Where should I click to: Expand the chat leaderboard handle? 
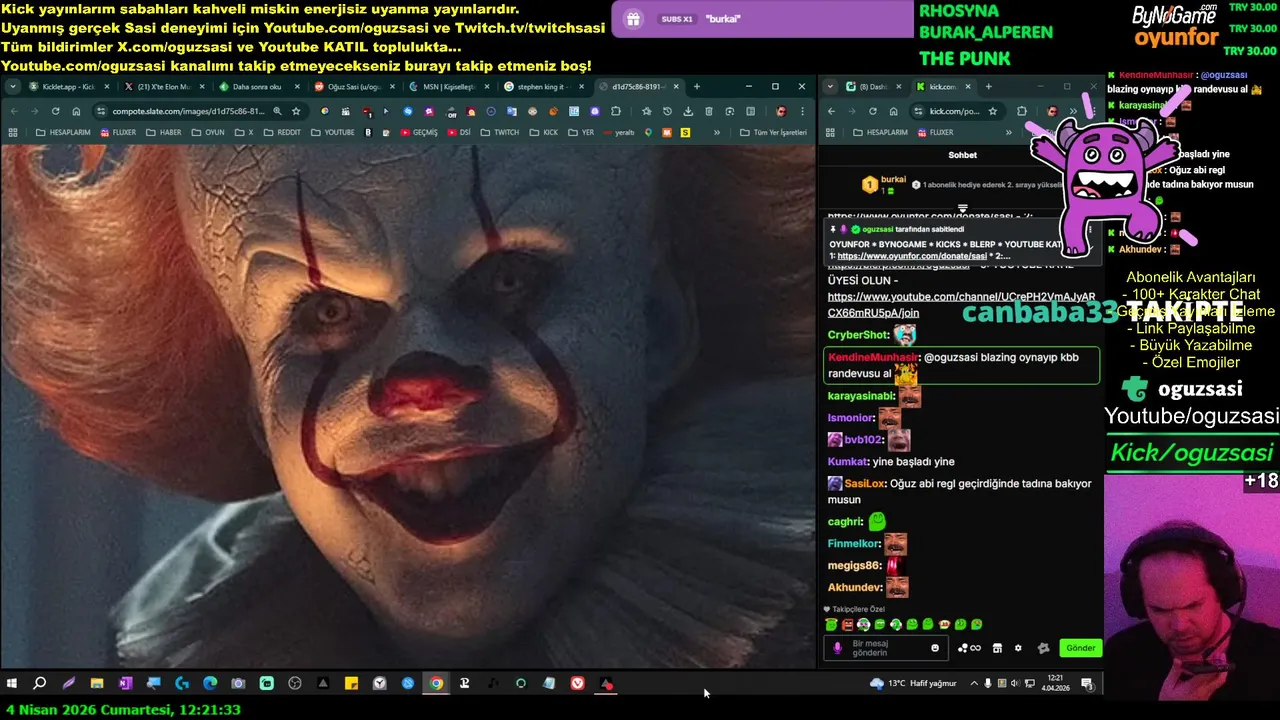(x=962, y=209)
